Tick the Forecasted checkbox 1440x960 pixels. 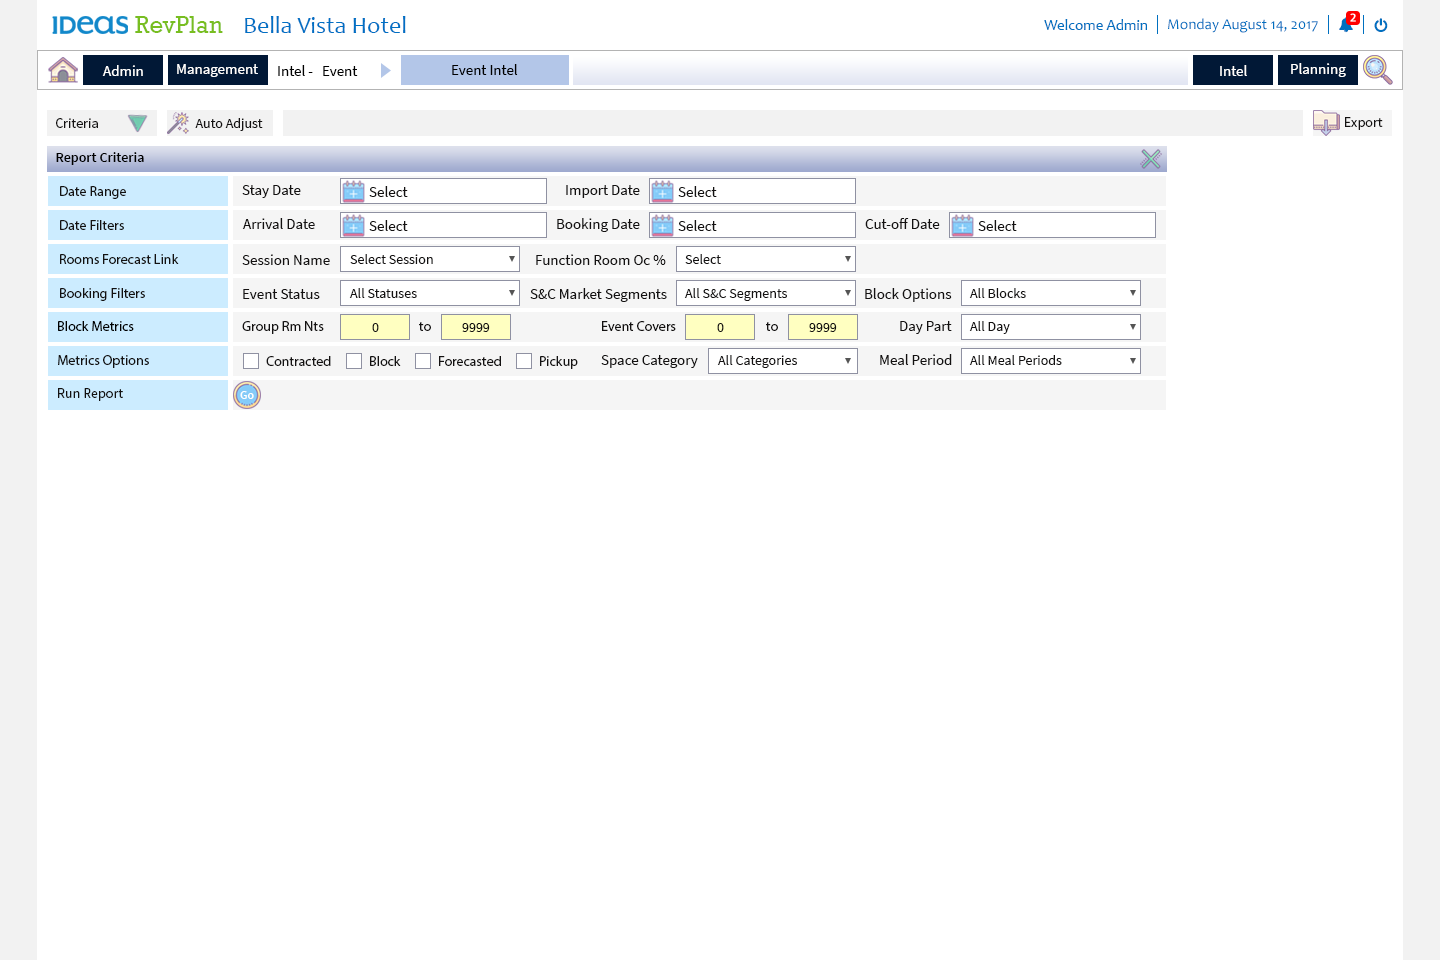point(423,361)
